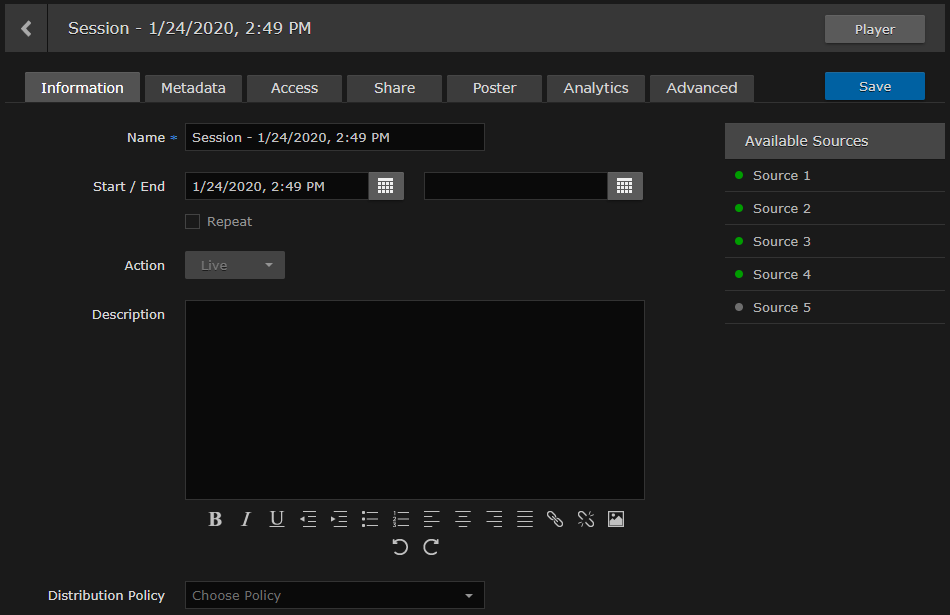
Task: Click the remove link icon
Action: pyautogui.click(x=586, y=519)
